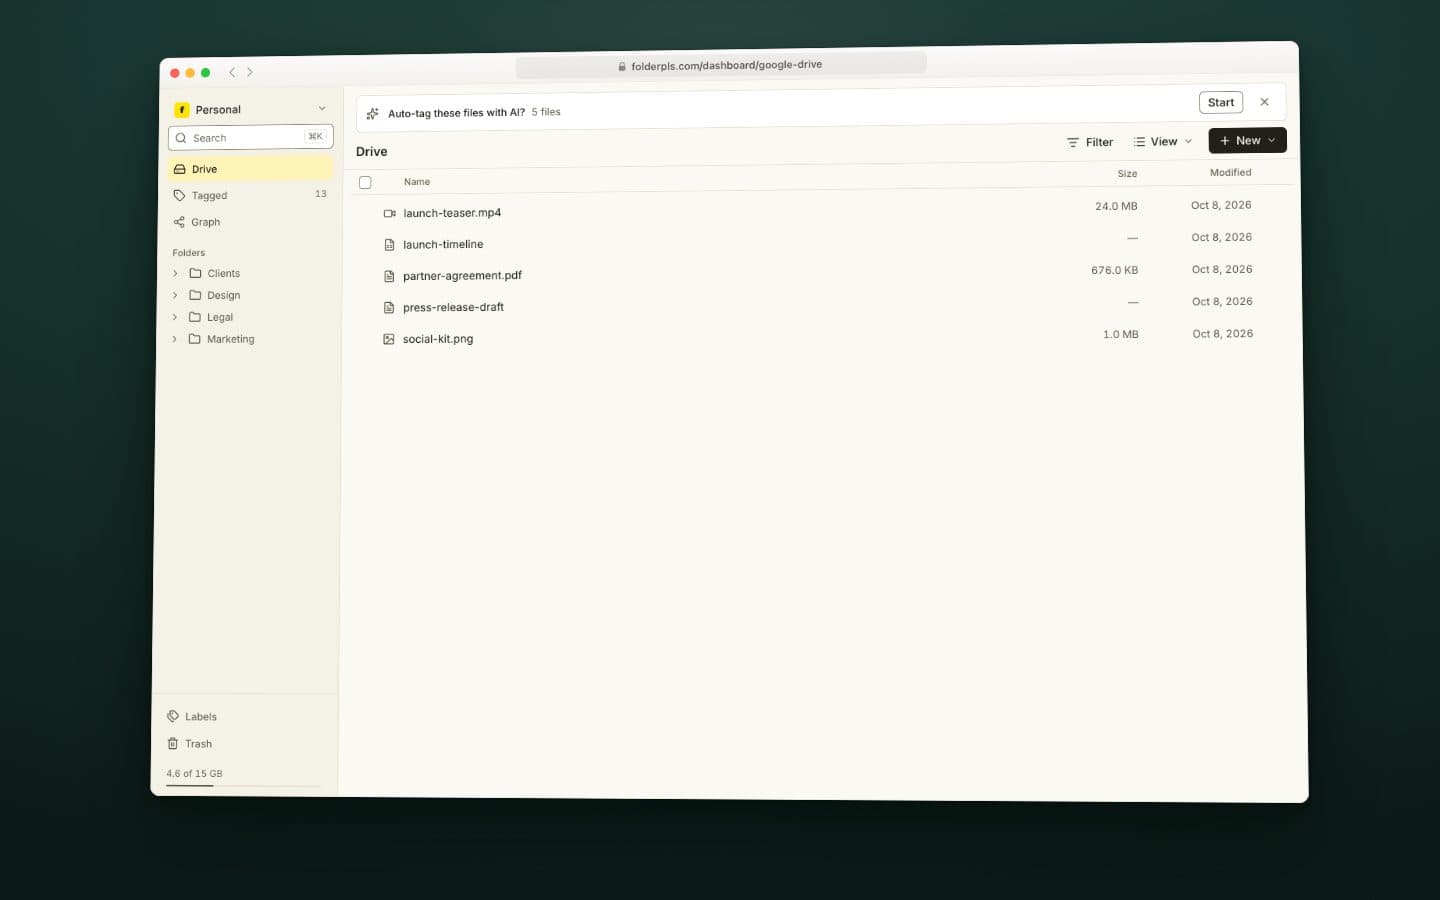Screen dimensions: 1440x900
Task: Click the Clients folder icon
Action: pos(195,273)
